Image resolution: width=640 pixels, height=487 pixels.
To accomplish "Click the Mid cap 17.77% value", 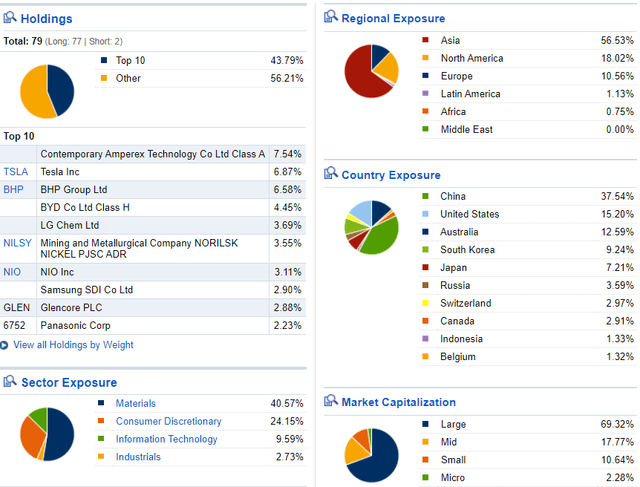I will tap(617, 442).
